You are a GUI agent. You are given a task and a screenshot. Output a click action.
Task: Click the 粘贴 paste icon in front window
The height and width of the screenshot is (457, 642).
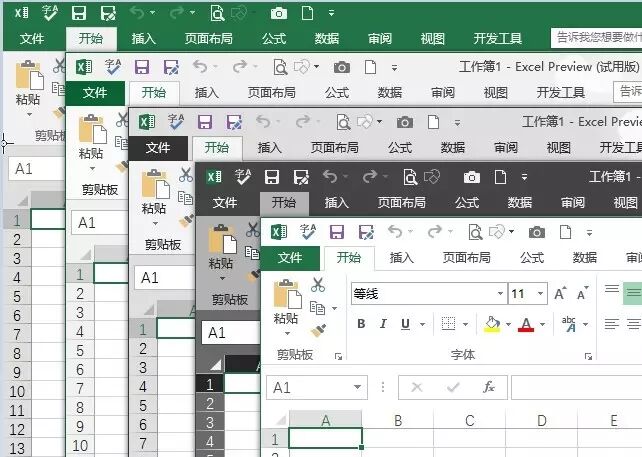click(x=286, y=294)
